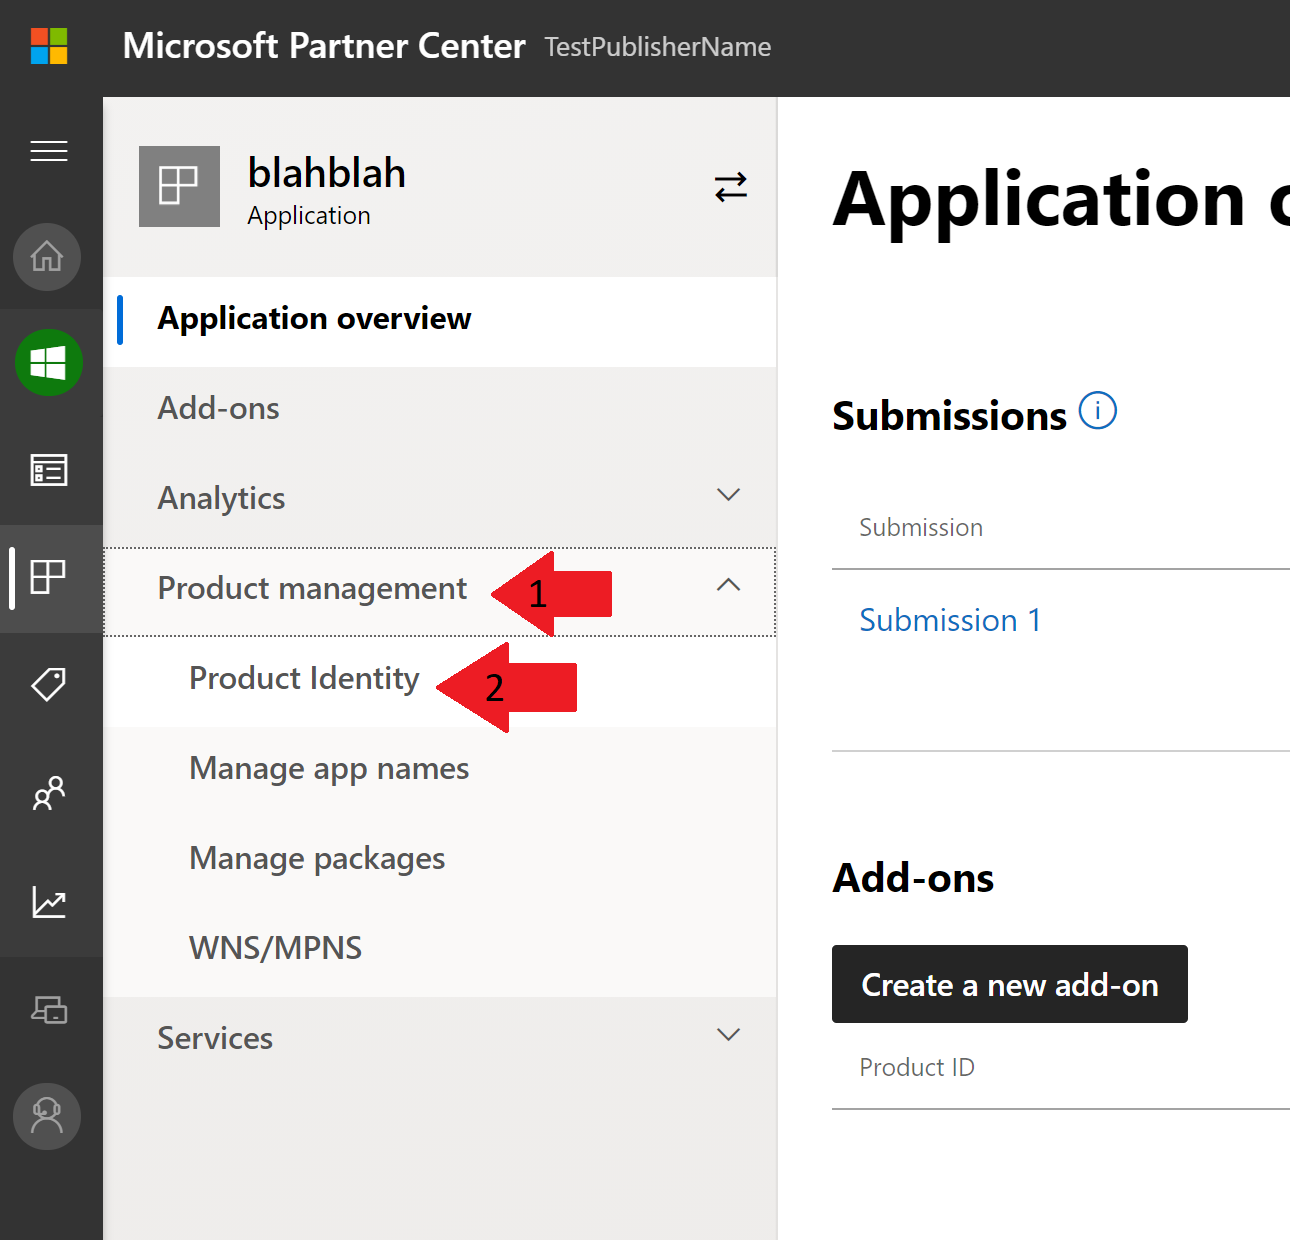This screenshot has height=1240, width=1290.
Task: Click the Add-ons section heading
Action: tap(914, 878)
